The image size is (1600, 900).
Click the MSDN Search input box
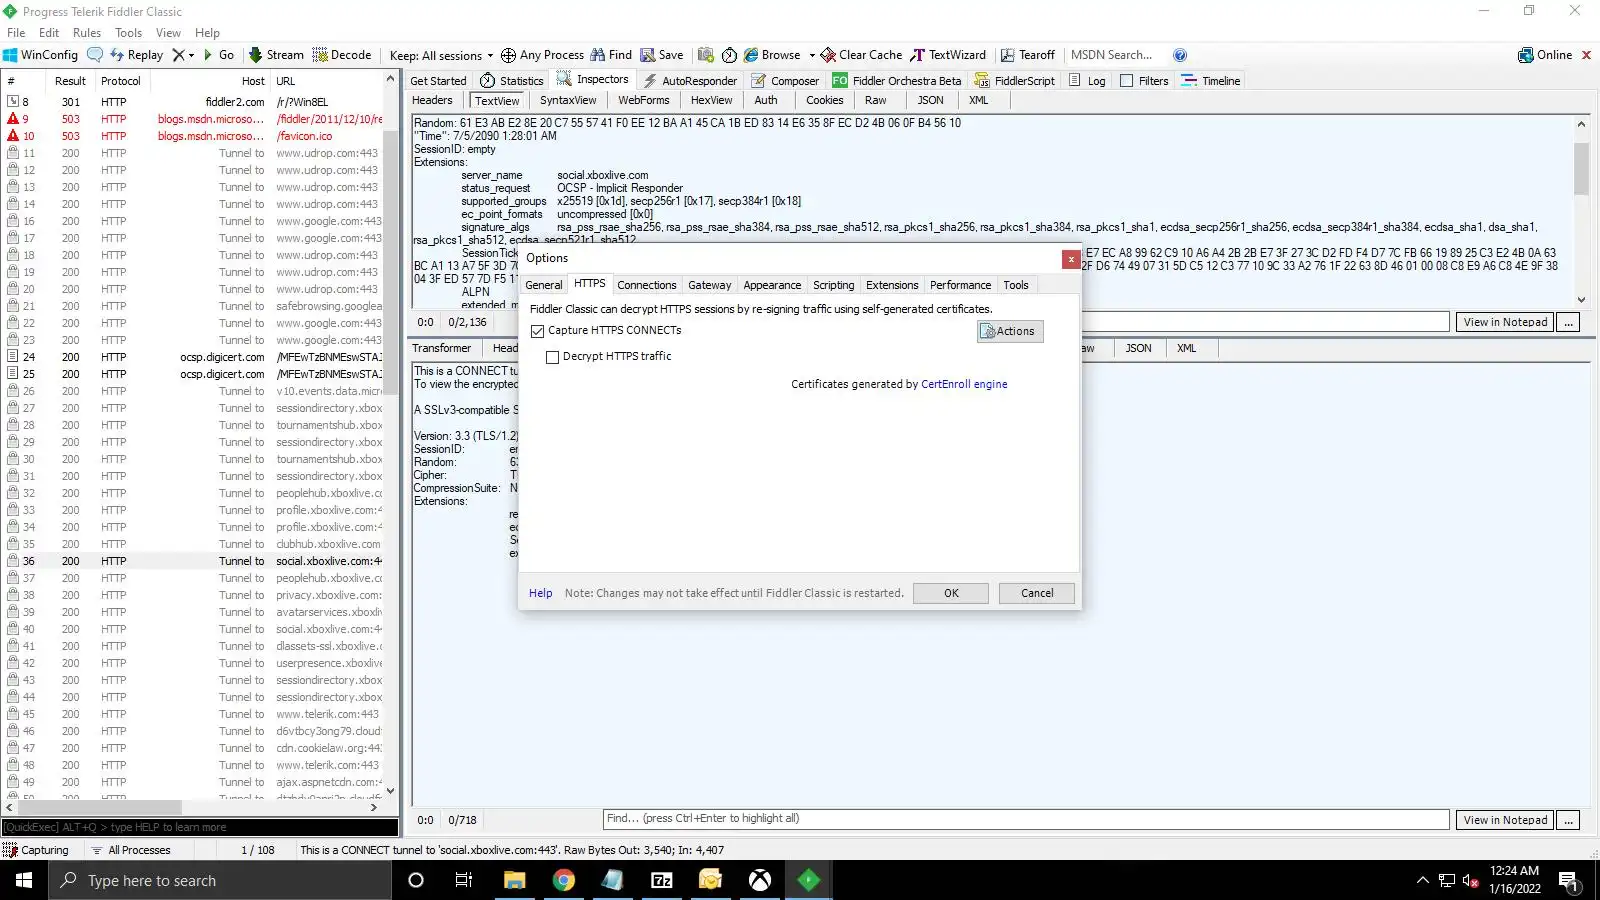[x=1116, y=55]
